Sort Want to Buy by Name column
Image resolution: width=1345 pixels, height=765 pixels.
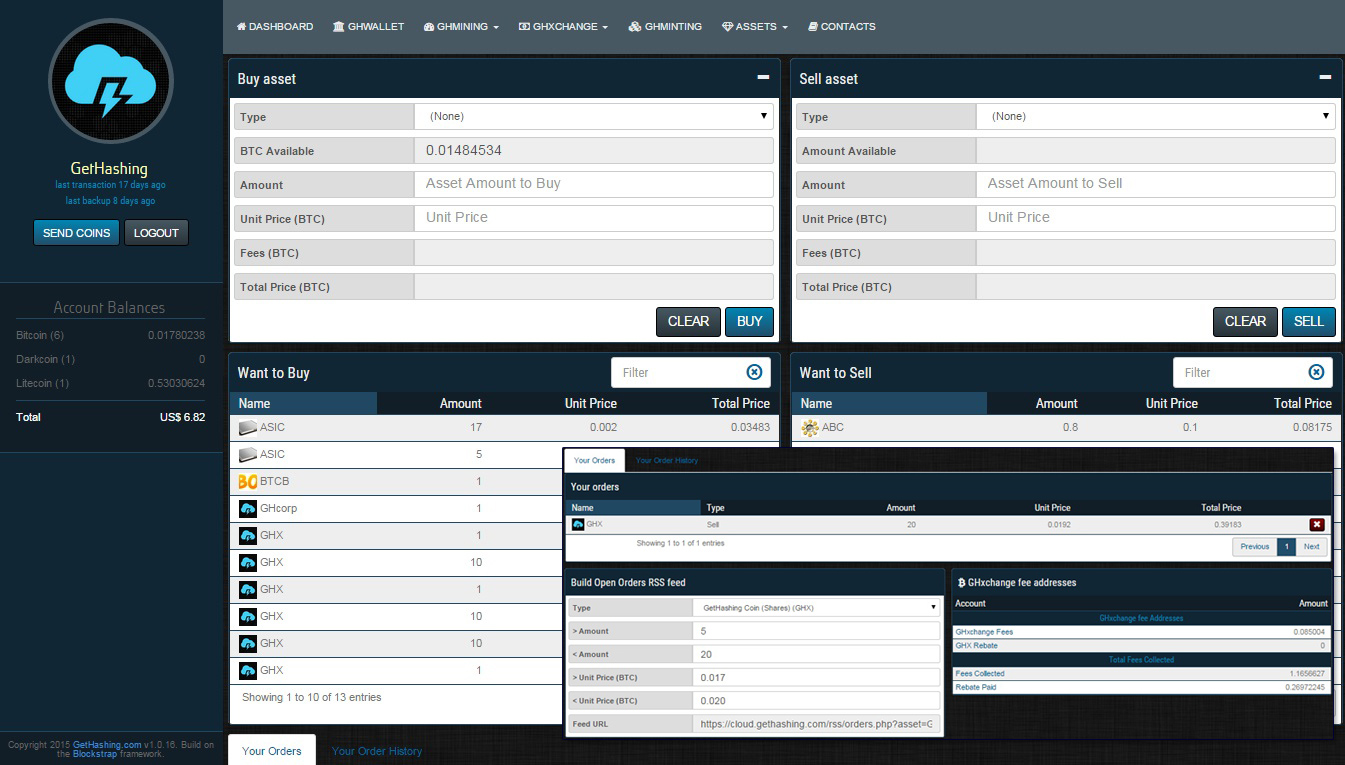[x=303, y=403]
